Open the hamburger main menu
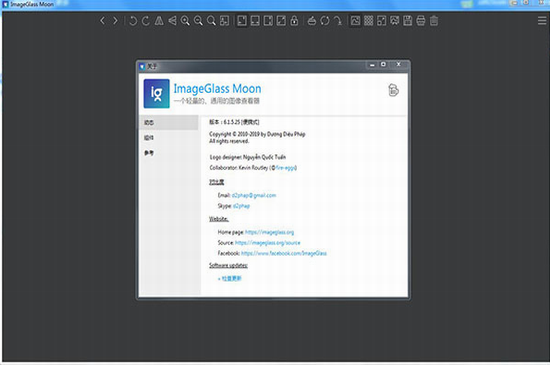 click(x=542, y=21)
